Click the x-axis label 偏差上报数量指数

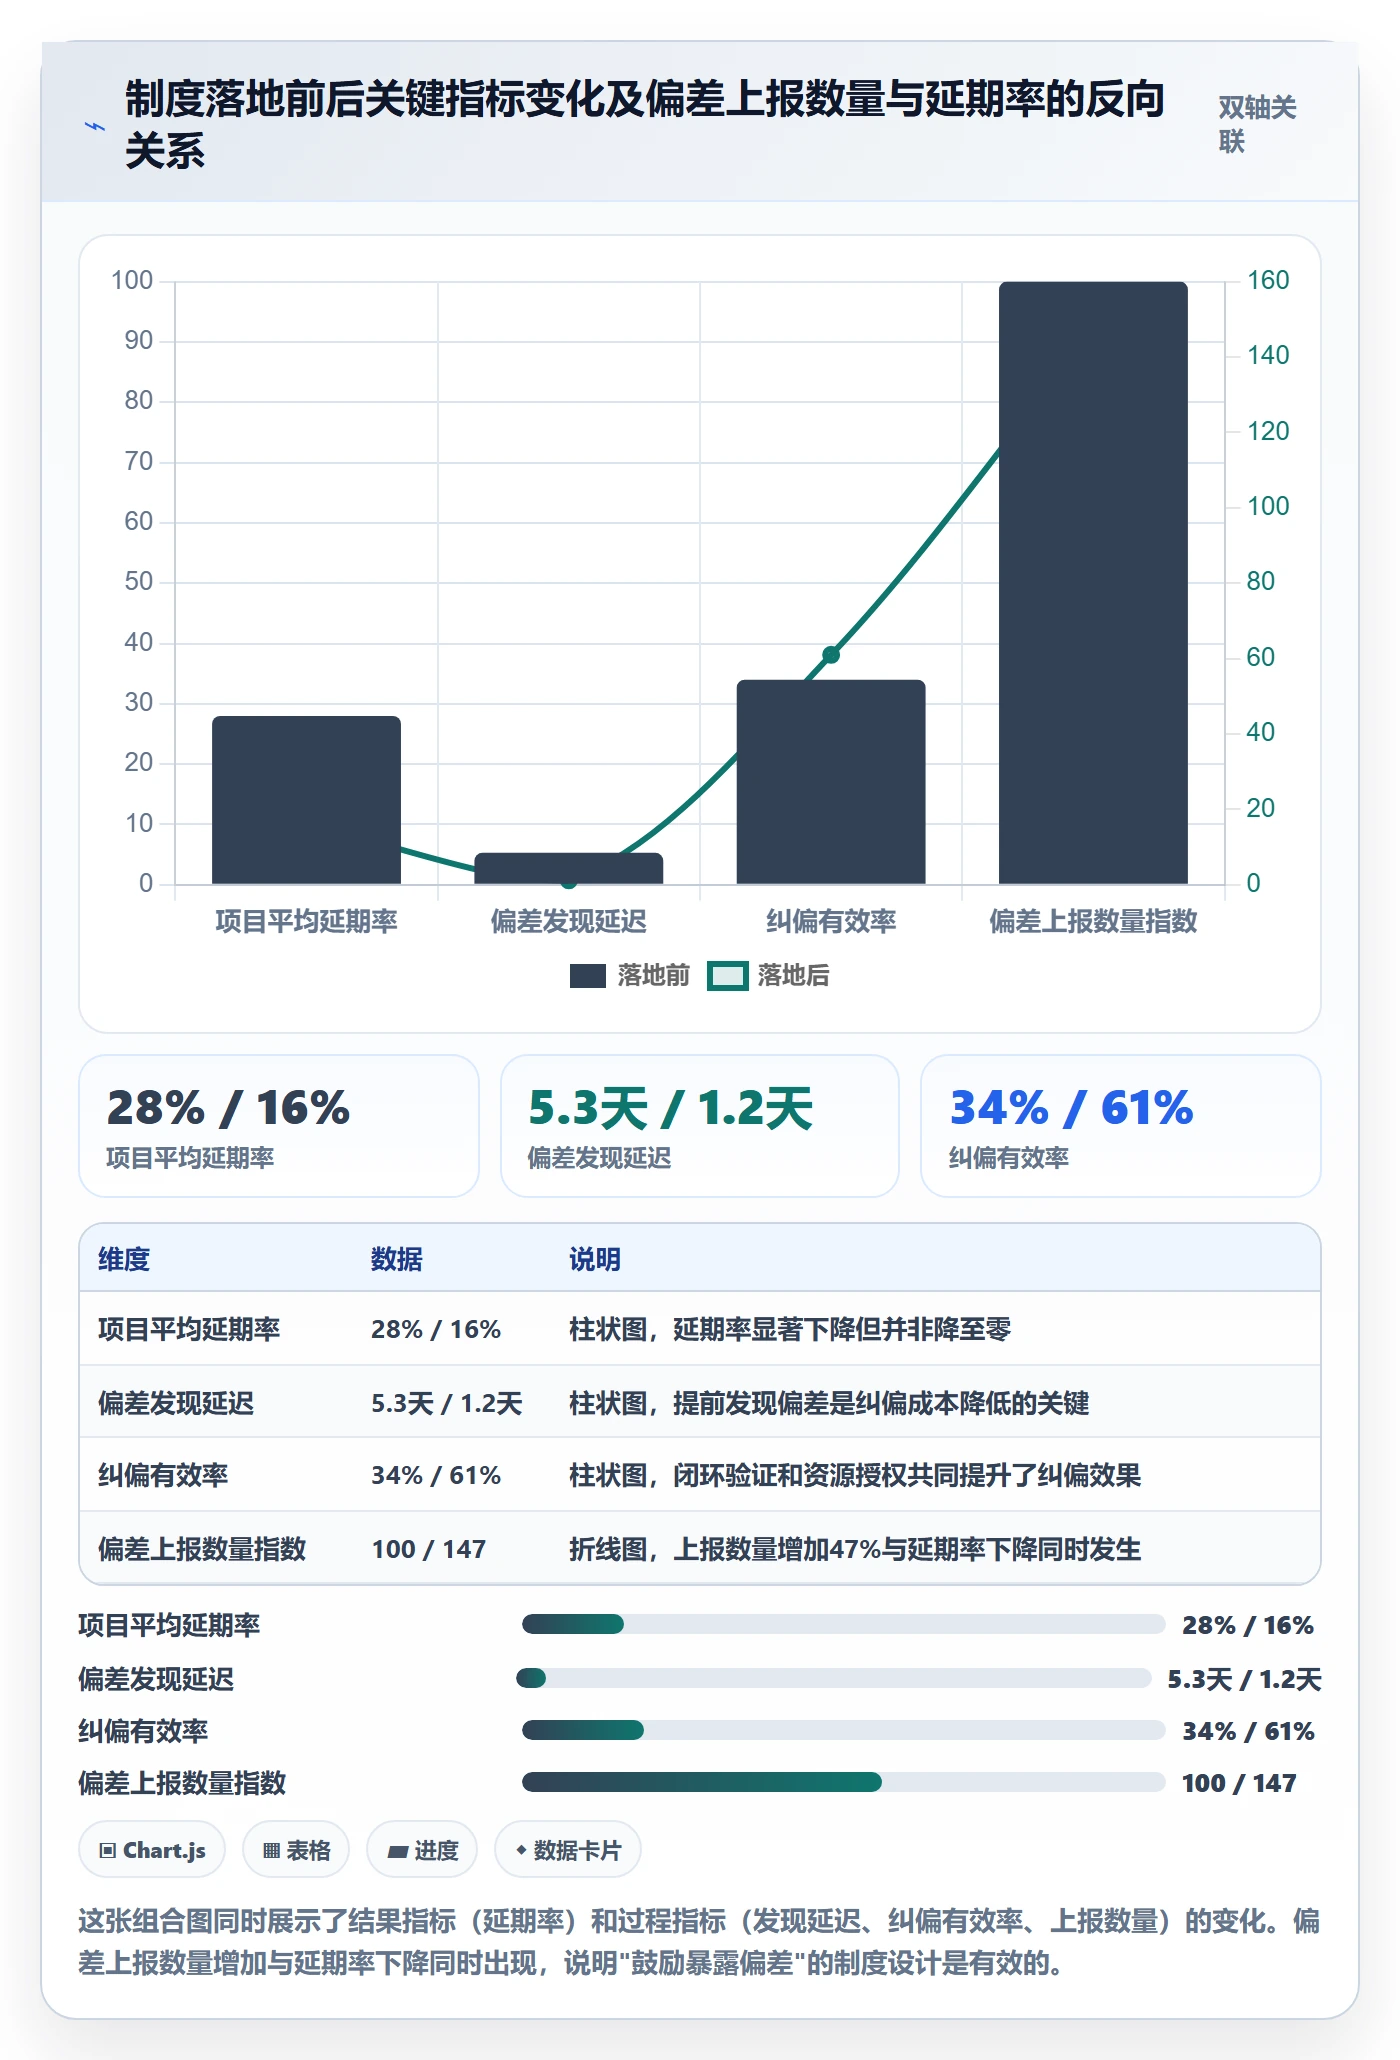[1093, 921]
